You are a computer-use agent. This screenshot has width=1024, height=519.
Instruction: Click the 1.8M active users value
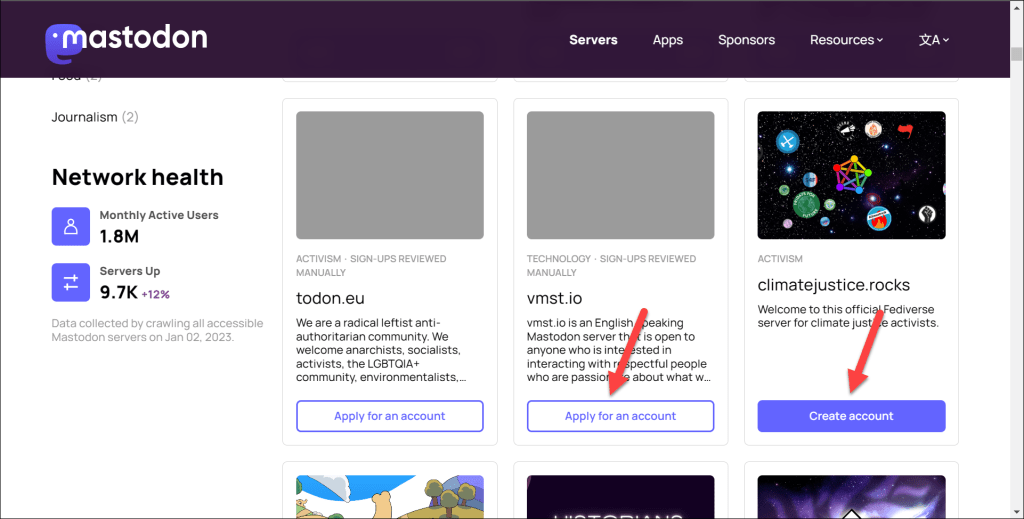119,236
